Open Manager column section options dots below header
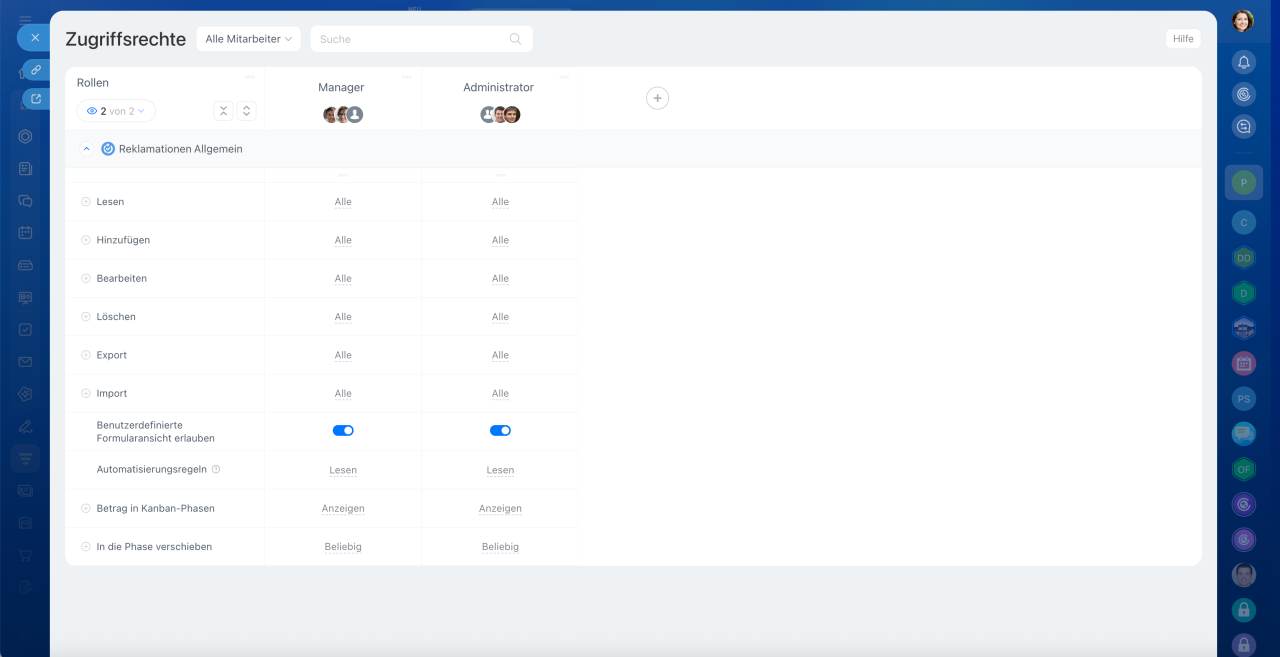This screenshot has height=657, width=1280. tap(343, 174)
